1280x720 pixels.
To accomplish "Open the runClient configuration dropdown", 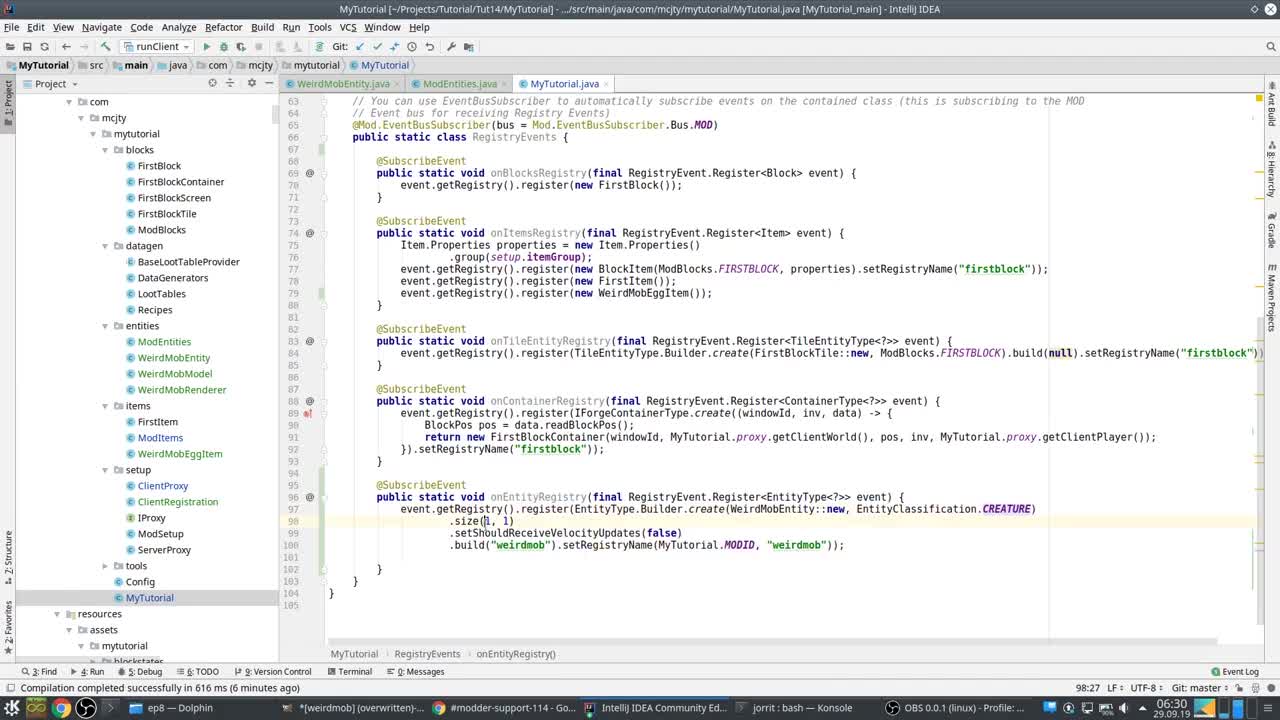I will [x=158, y=47].
